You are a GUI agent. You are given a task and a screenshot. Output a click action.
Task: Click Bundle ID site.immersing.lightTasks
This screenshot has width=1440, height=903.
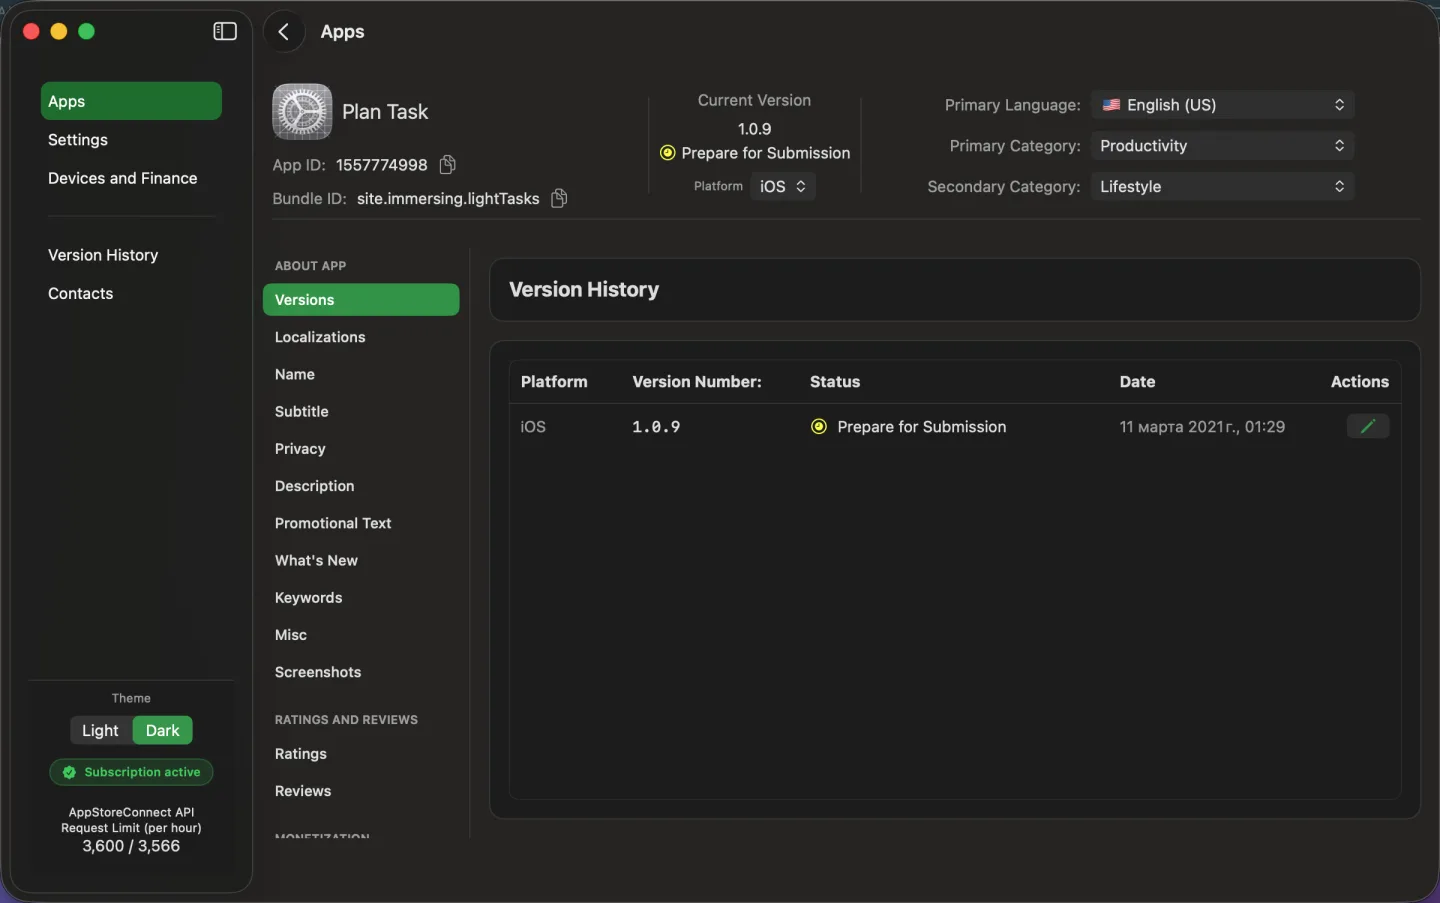click(448, 199)
